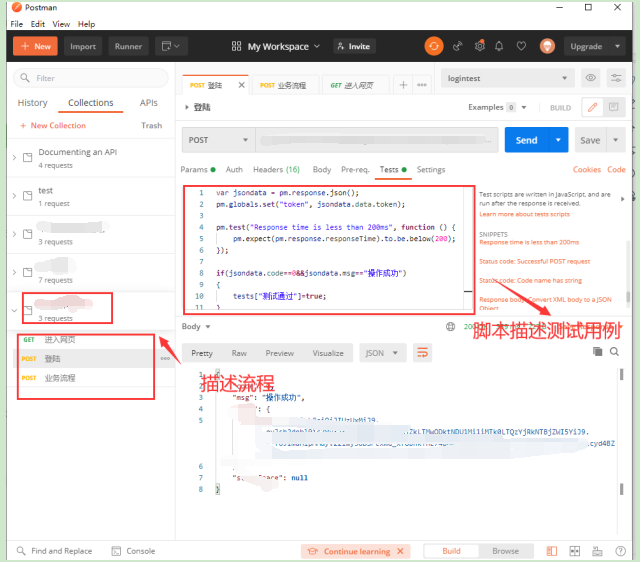Toggle the wrap lines icon in response
This screenshot has width=640, height=562.
pos(422,353)
